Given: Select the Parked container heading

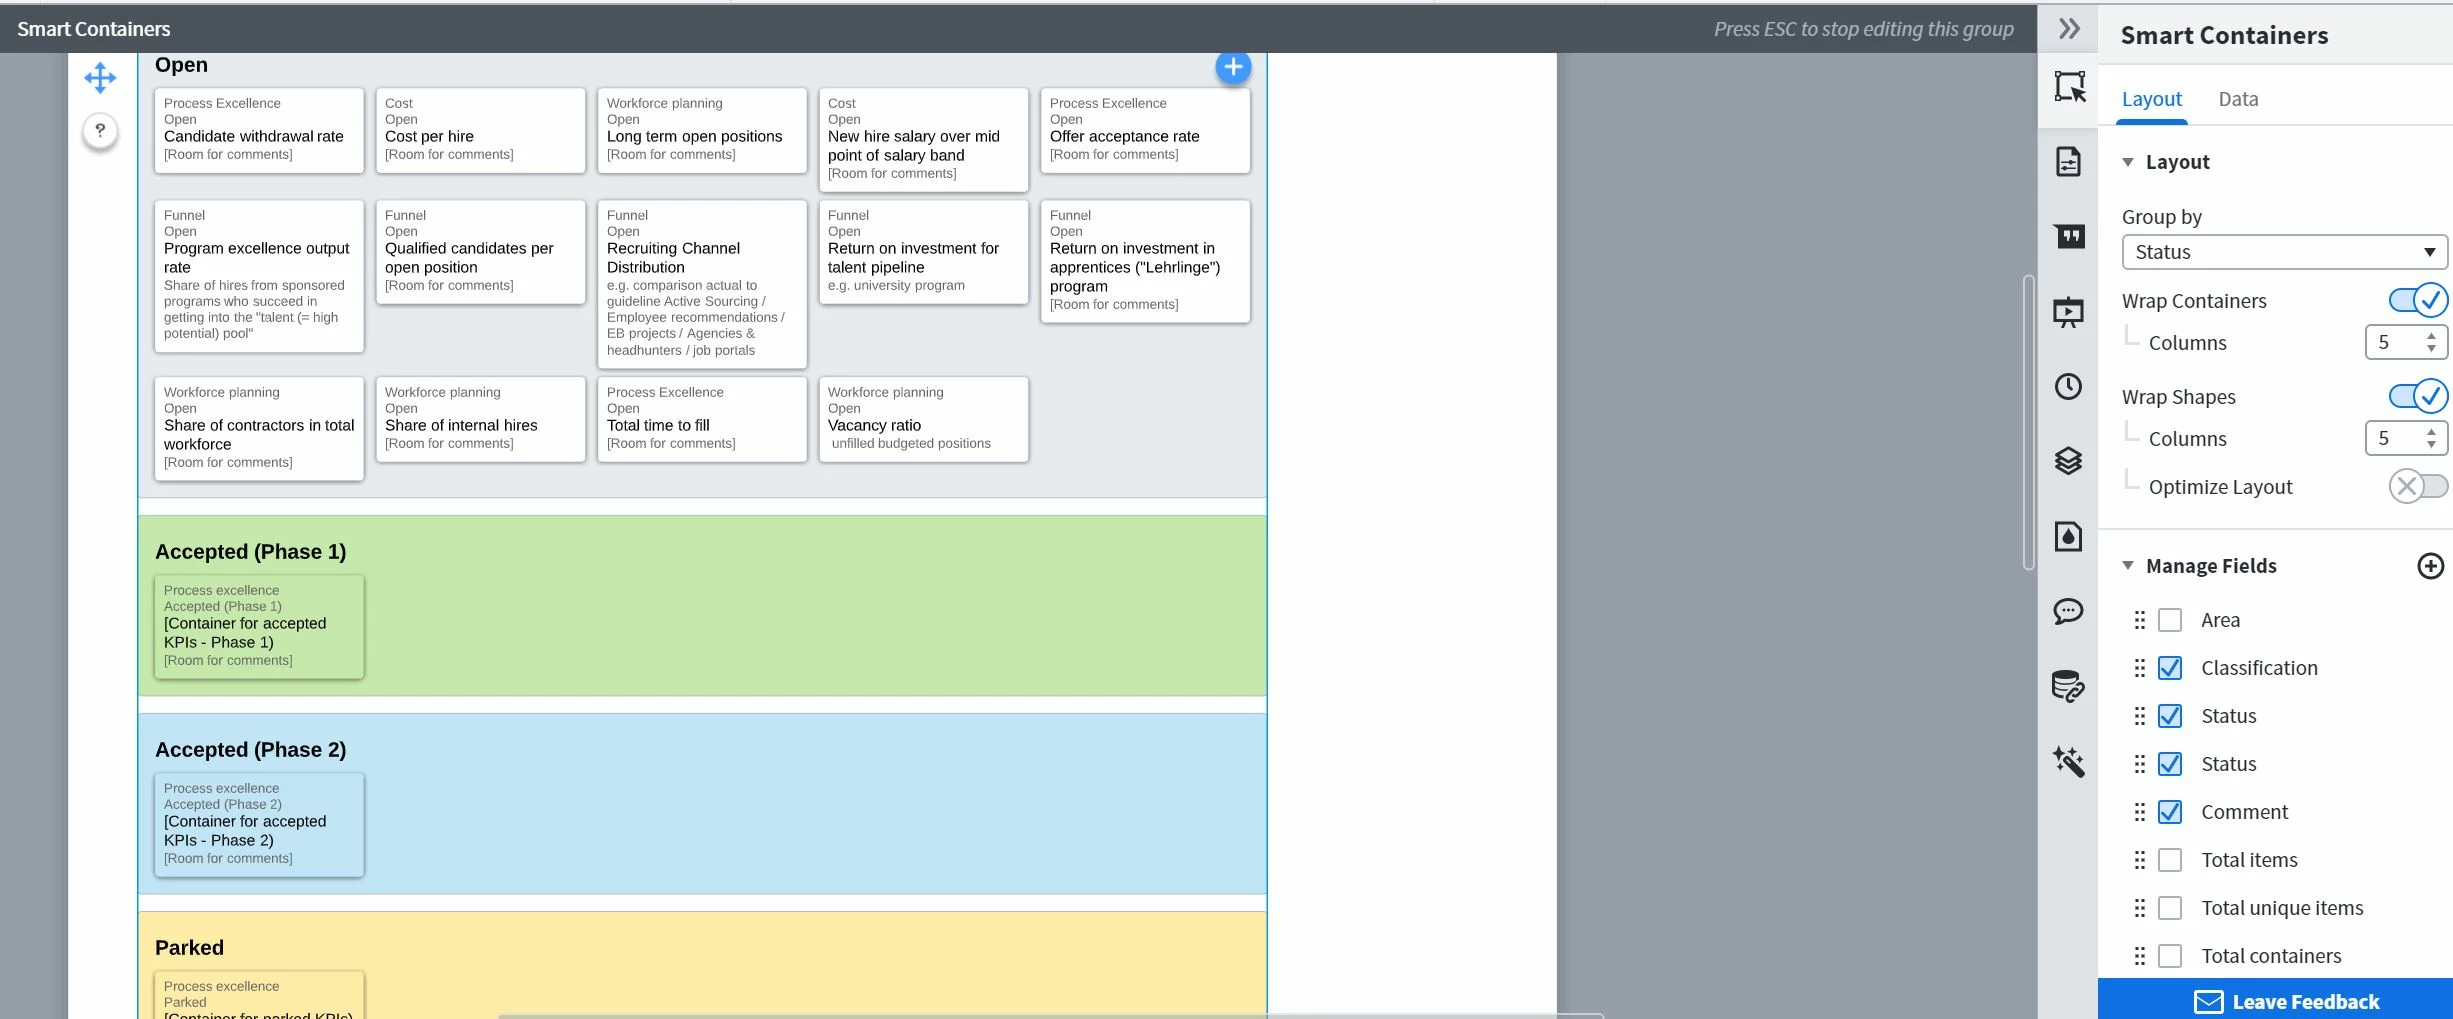Looking at the screenshot, I should [x=189, y=948].
